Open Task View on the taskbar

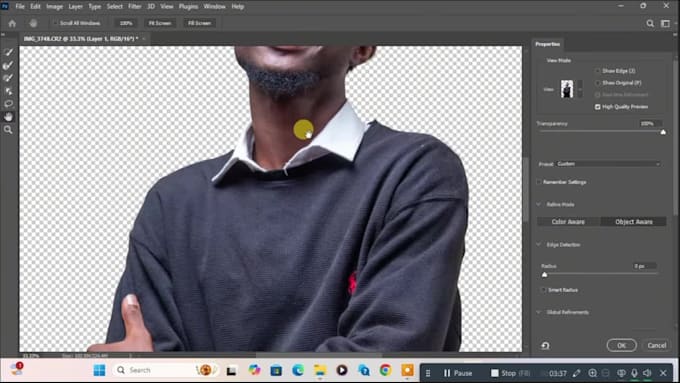(x=232, y=371)
